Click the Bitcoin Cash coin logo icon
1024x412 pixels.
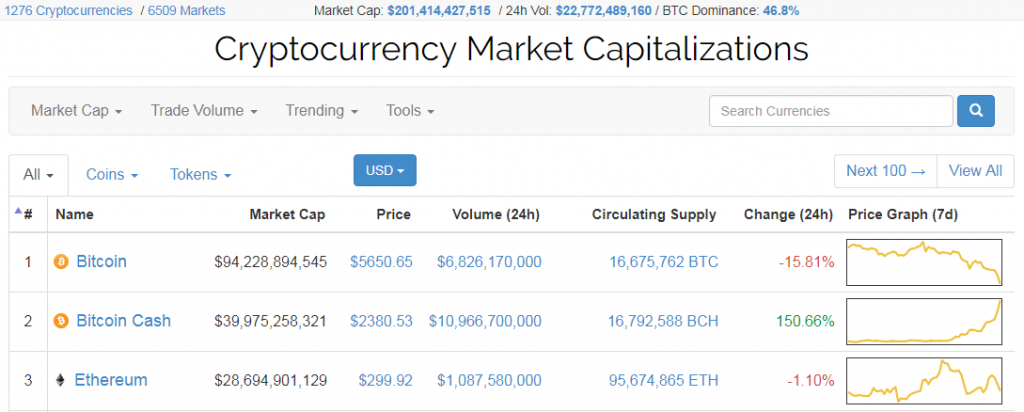click(x=60, y=321)
